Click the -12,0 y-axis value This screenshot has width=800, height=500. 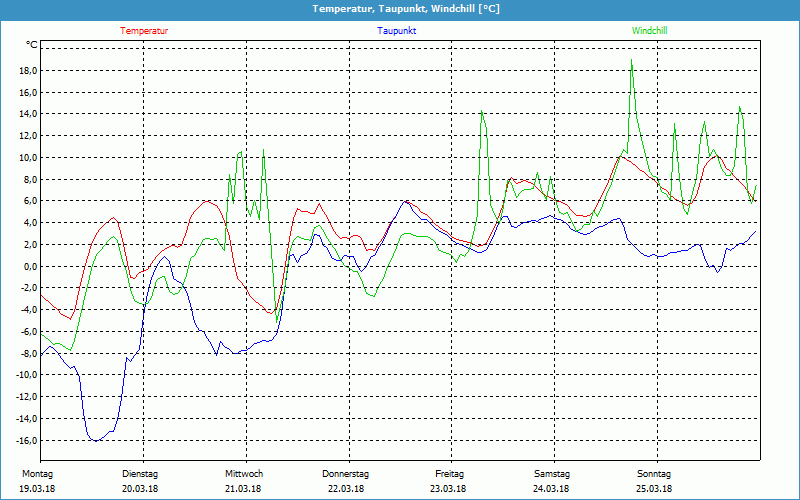[x=27, y=397]
